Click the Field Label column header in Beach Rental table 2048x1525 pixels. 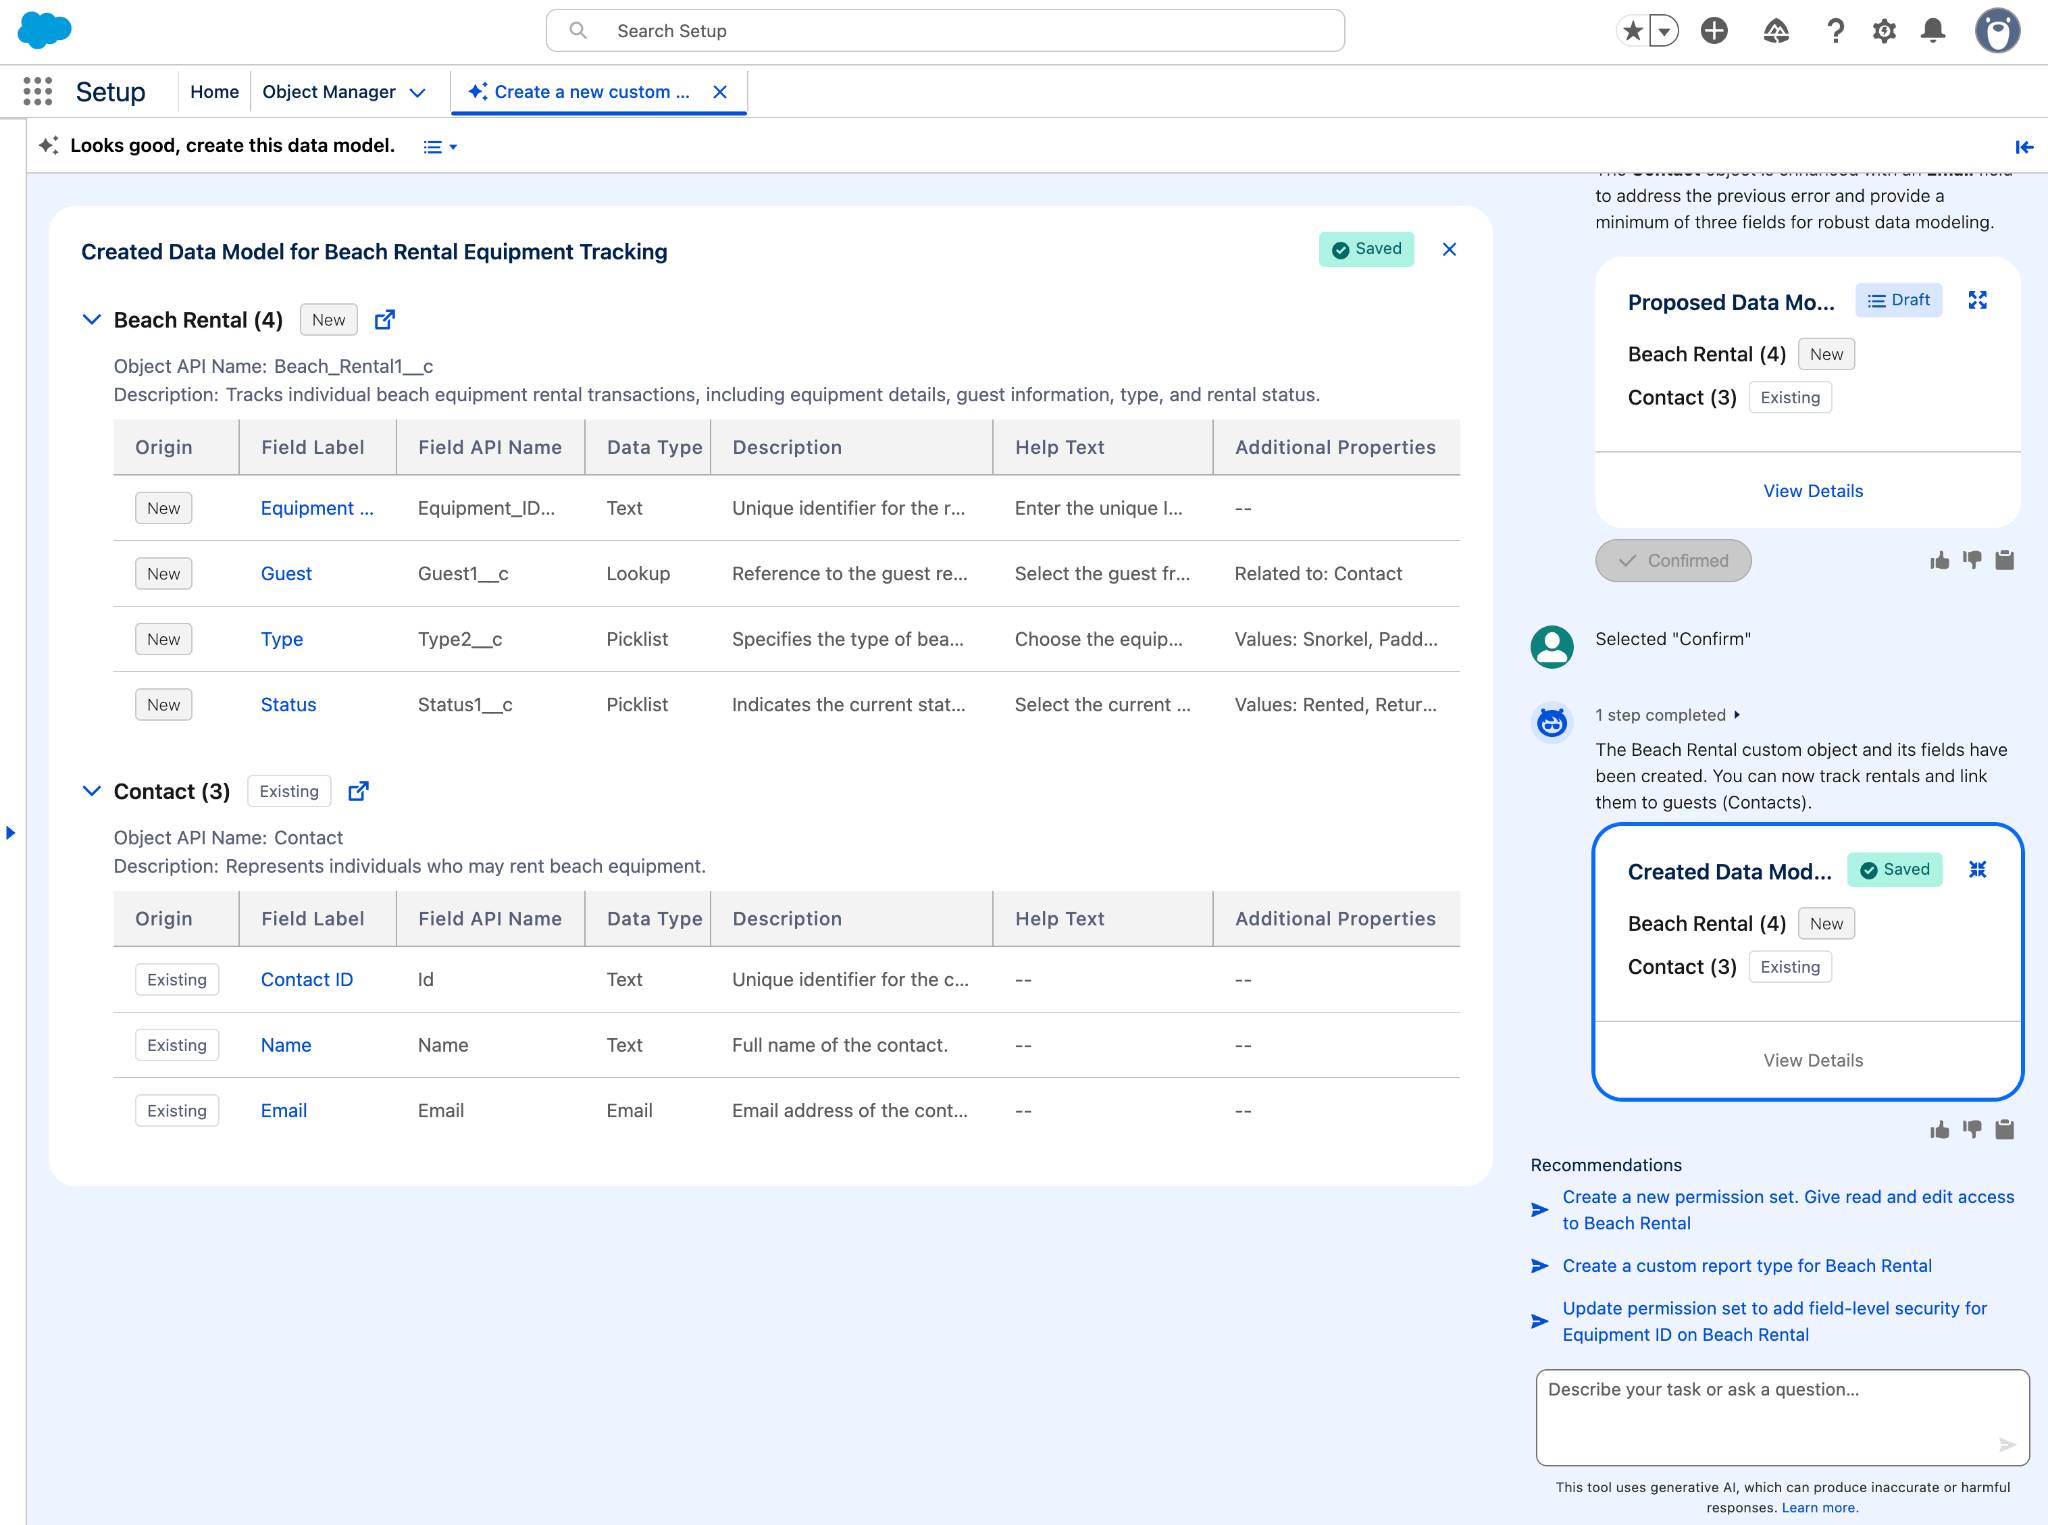coord(313,447)
